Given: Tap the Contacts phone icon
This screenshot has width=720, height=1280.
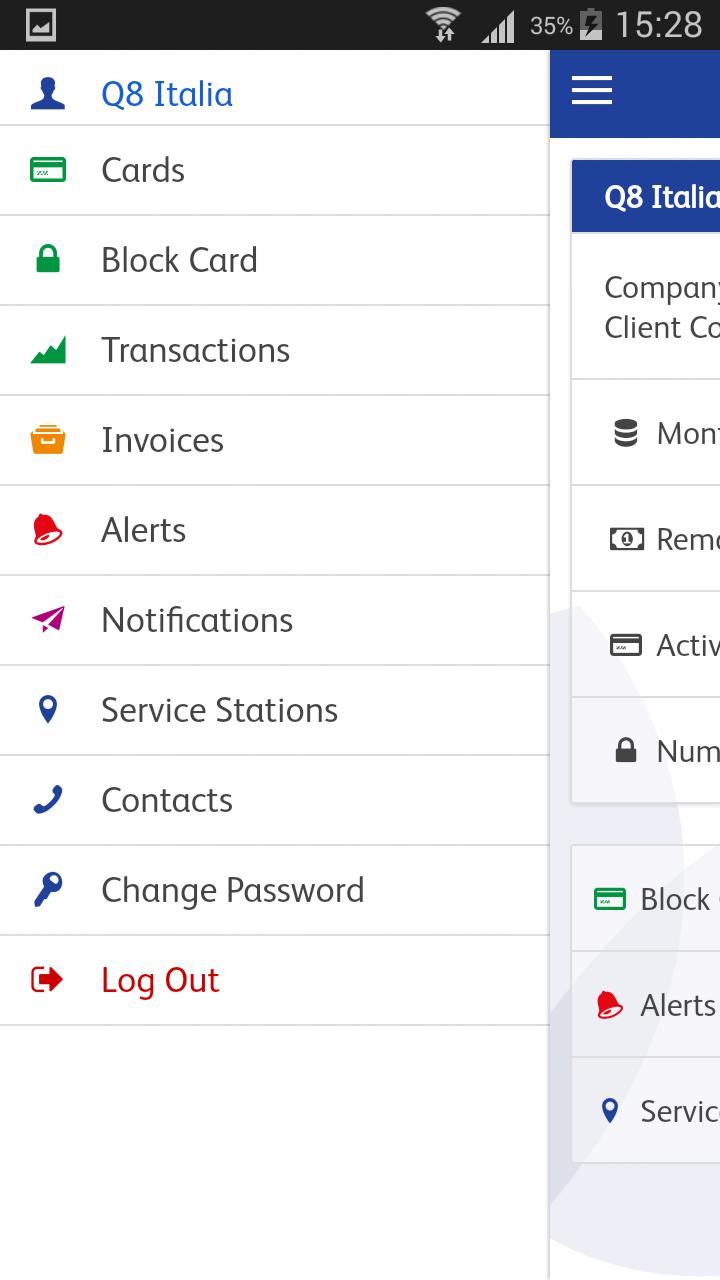Looking at the screenshot, I should tap(48, 800).
